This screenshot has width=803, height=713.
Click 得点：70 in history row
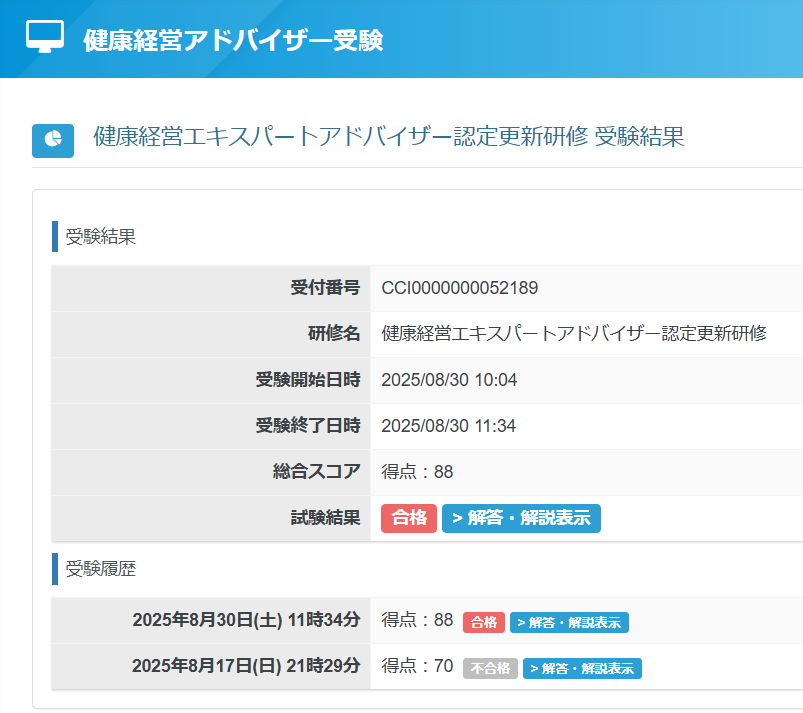pyautogui.click(x=417, y=666)
